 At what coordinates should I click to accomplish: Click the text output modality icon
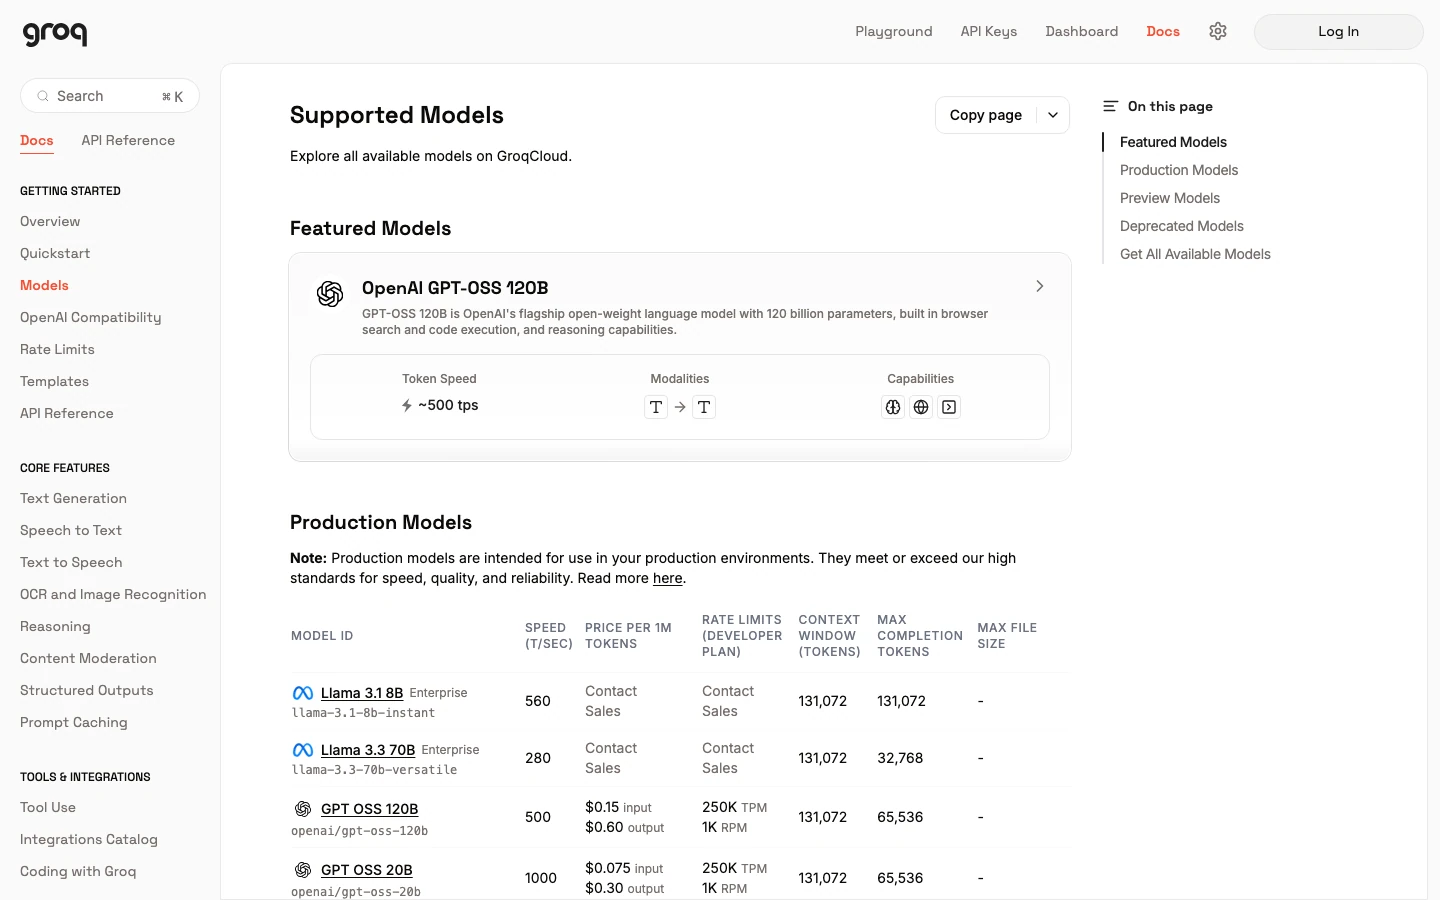(704, 407)
